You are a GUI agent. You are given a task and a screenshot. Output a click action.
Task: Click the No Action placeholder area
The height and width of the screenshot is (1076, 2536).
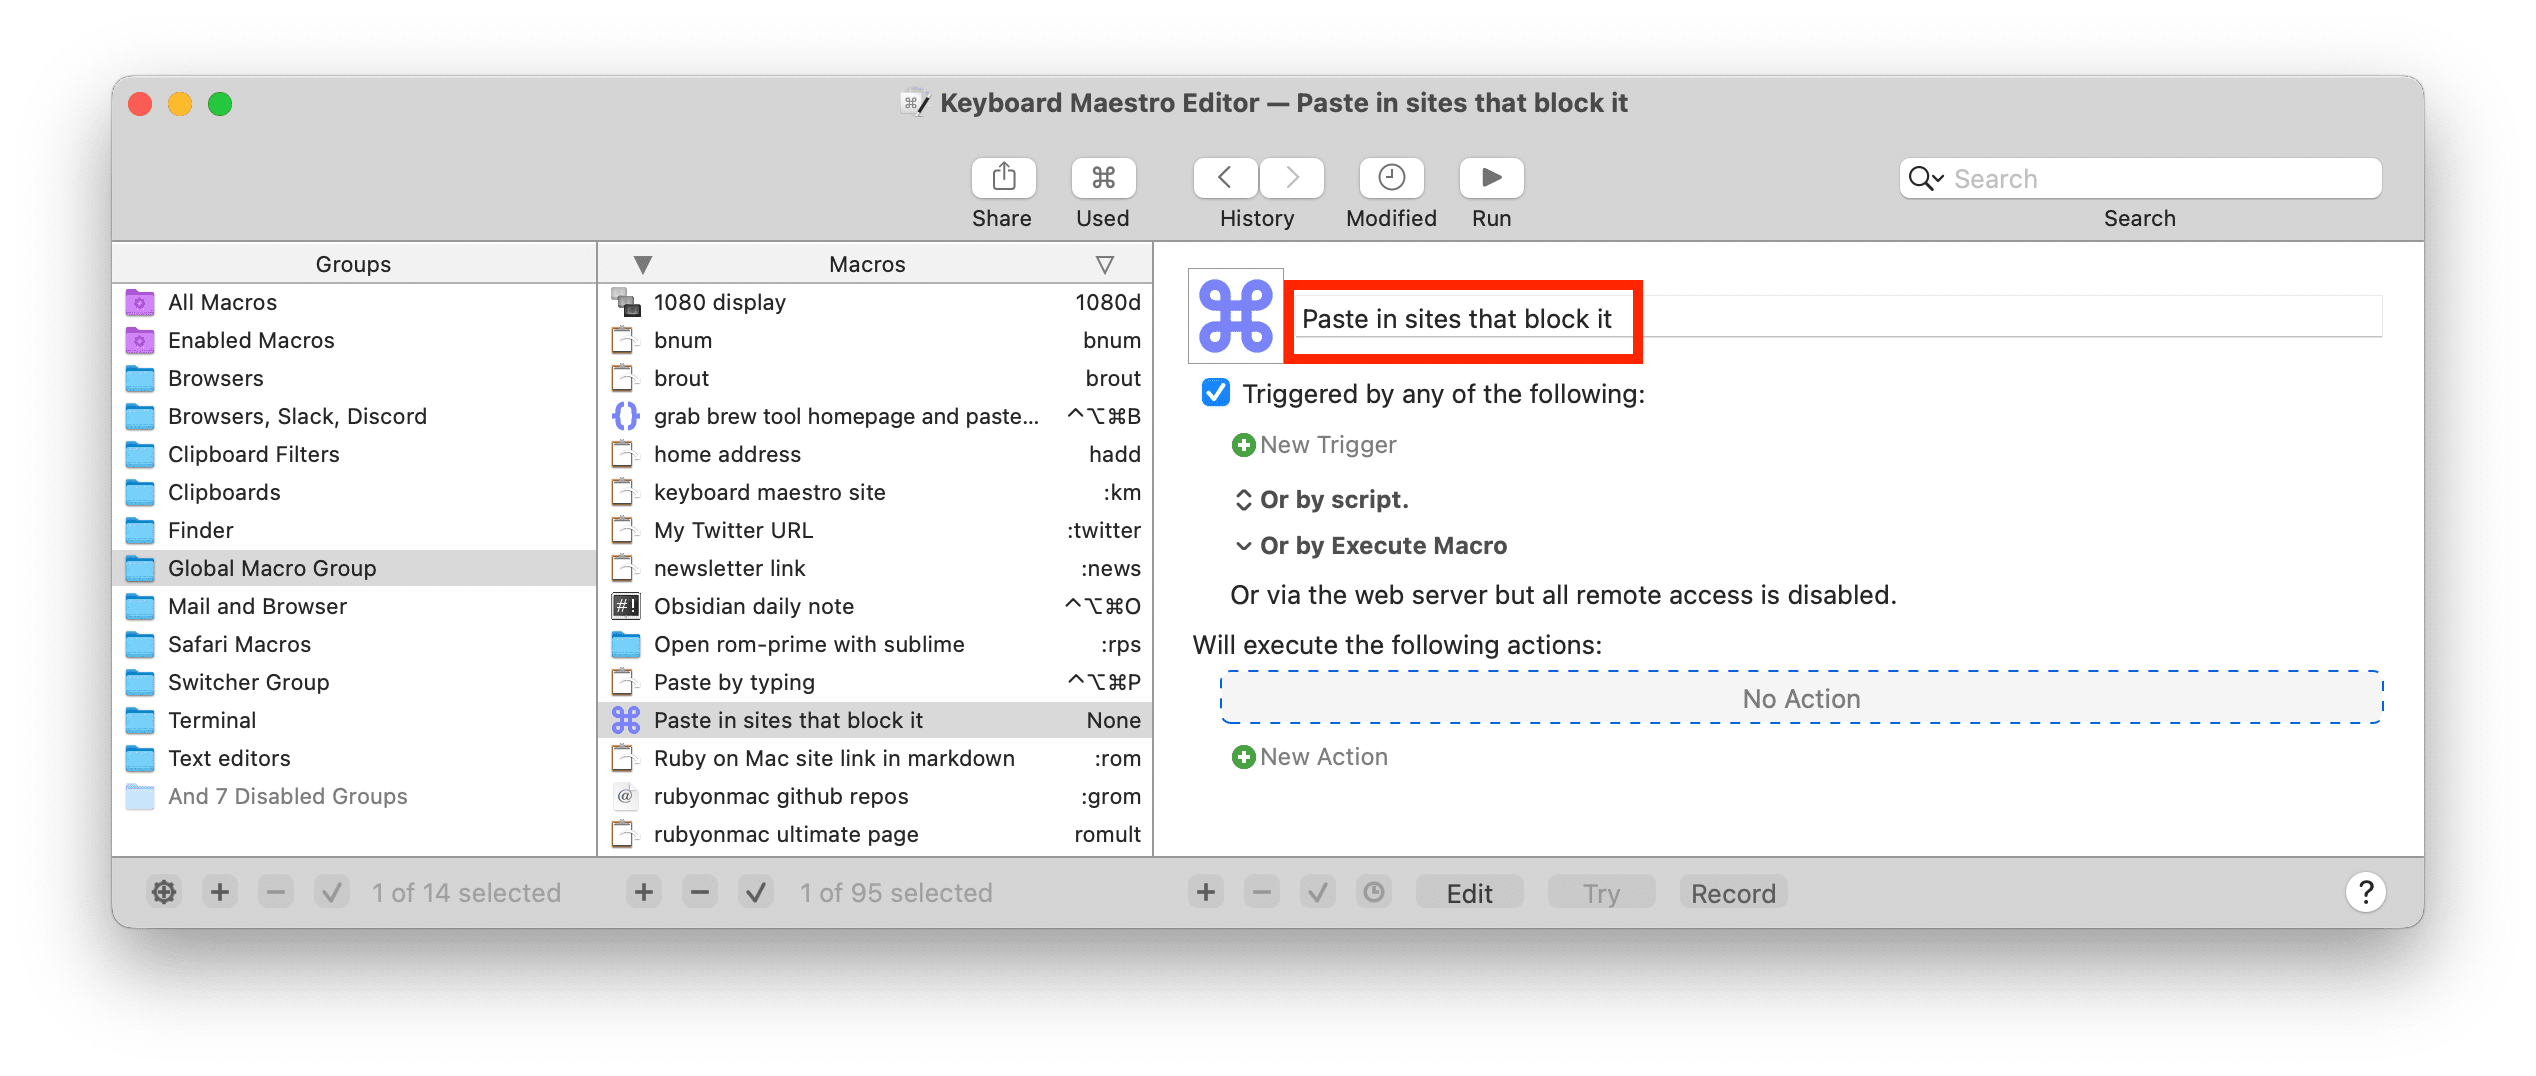click(x=1801, y=698)
